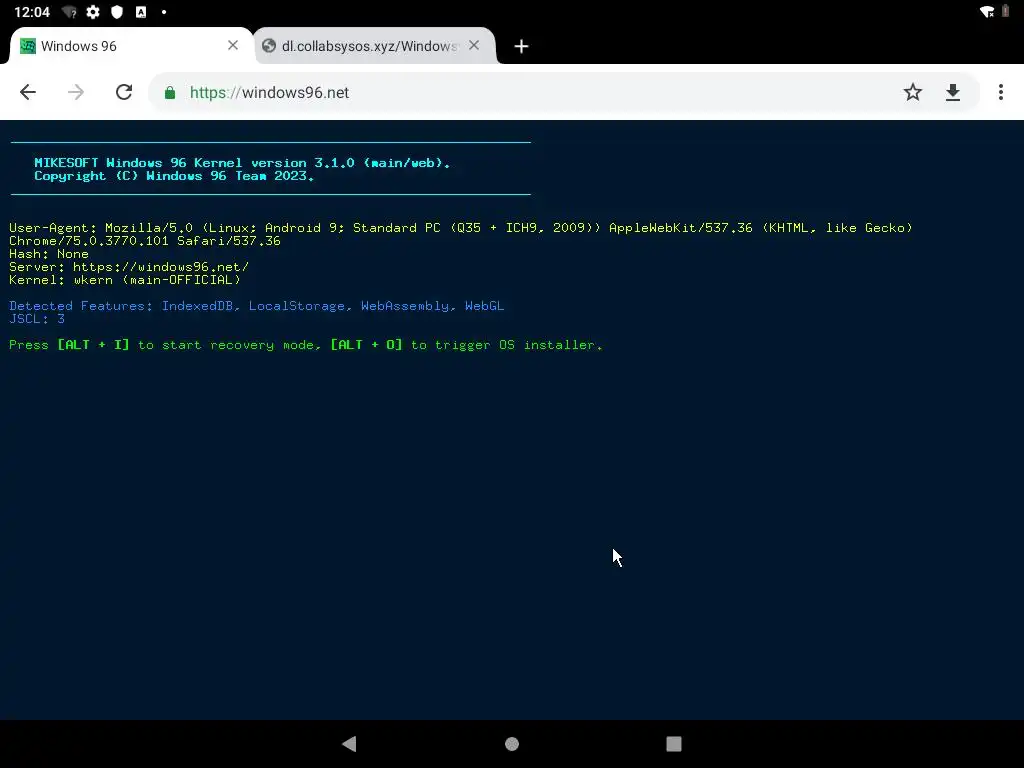Click the 'Kernel: wkern (main-OFFICIAL)' line
Viewport: 1024px width, 768px height.
[125, 280]
